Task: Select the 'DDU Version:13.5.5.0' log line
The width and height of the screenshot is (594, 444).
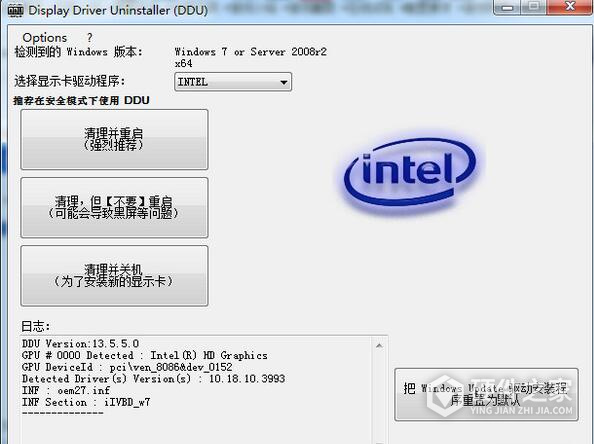Action: pos(80,344)
